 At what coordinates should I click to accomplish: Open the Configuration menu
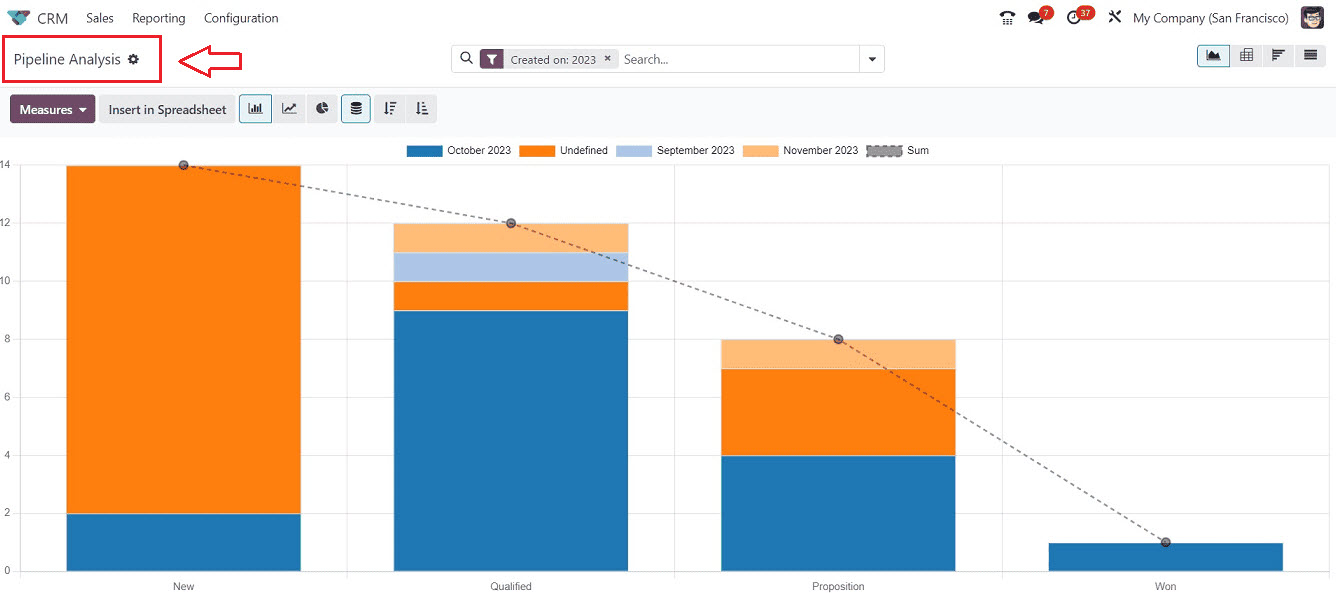point(241,18)
